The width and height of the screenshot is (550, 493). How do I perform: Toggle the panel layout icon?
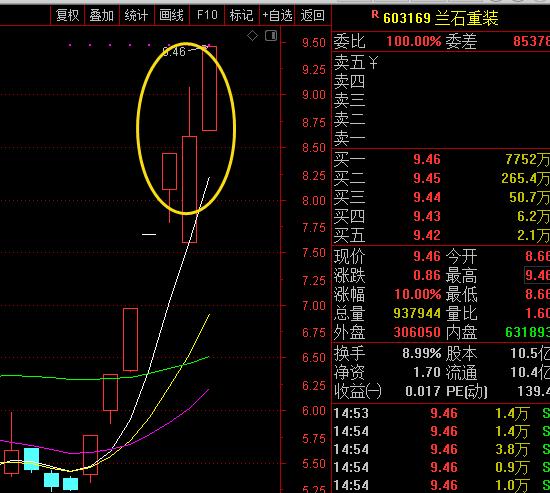coord(271,36)
